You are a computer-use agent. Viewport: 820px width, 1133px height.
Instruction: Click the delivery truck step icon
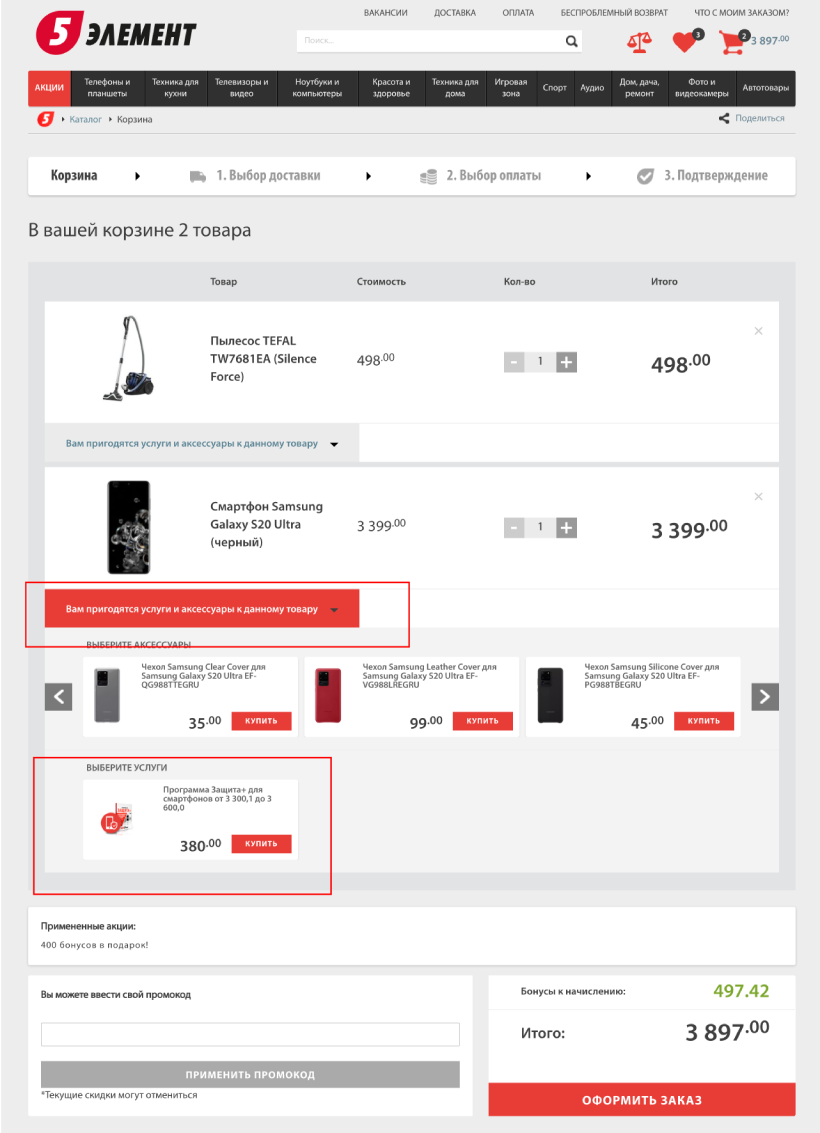198,177
